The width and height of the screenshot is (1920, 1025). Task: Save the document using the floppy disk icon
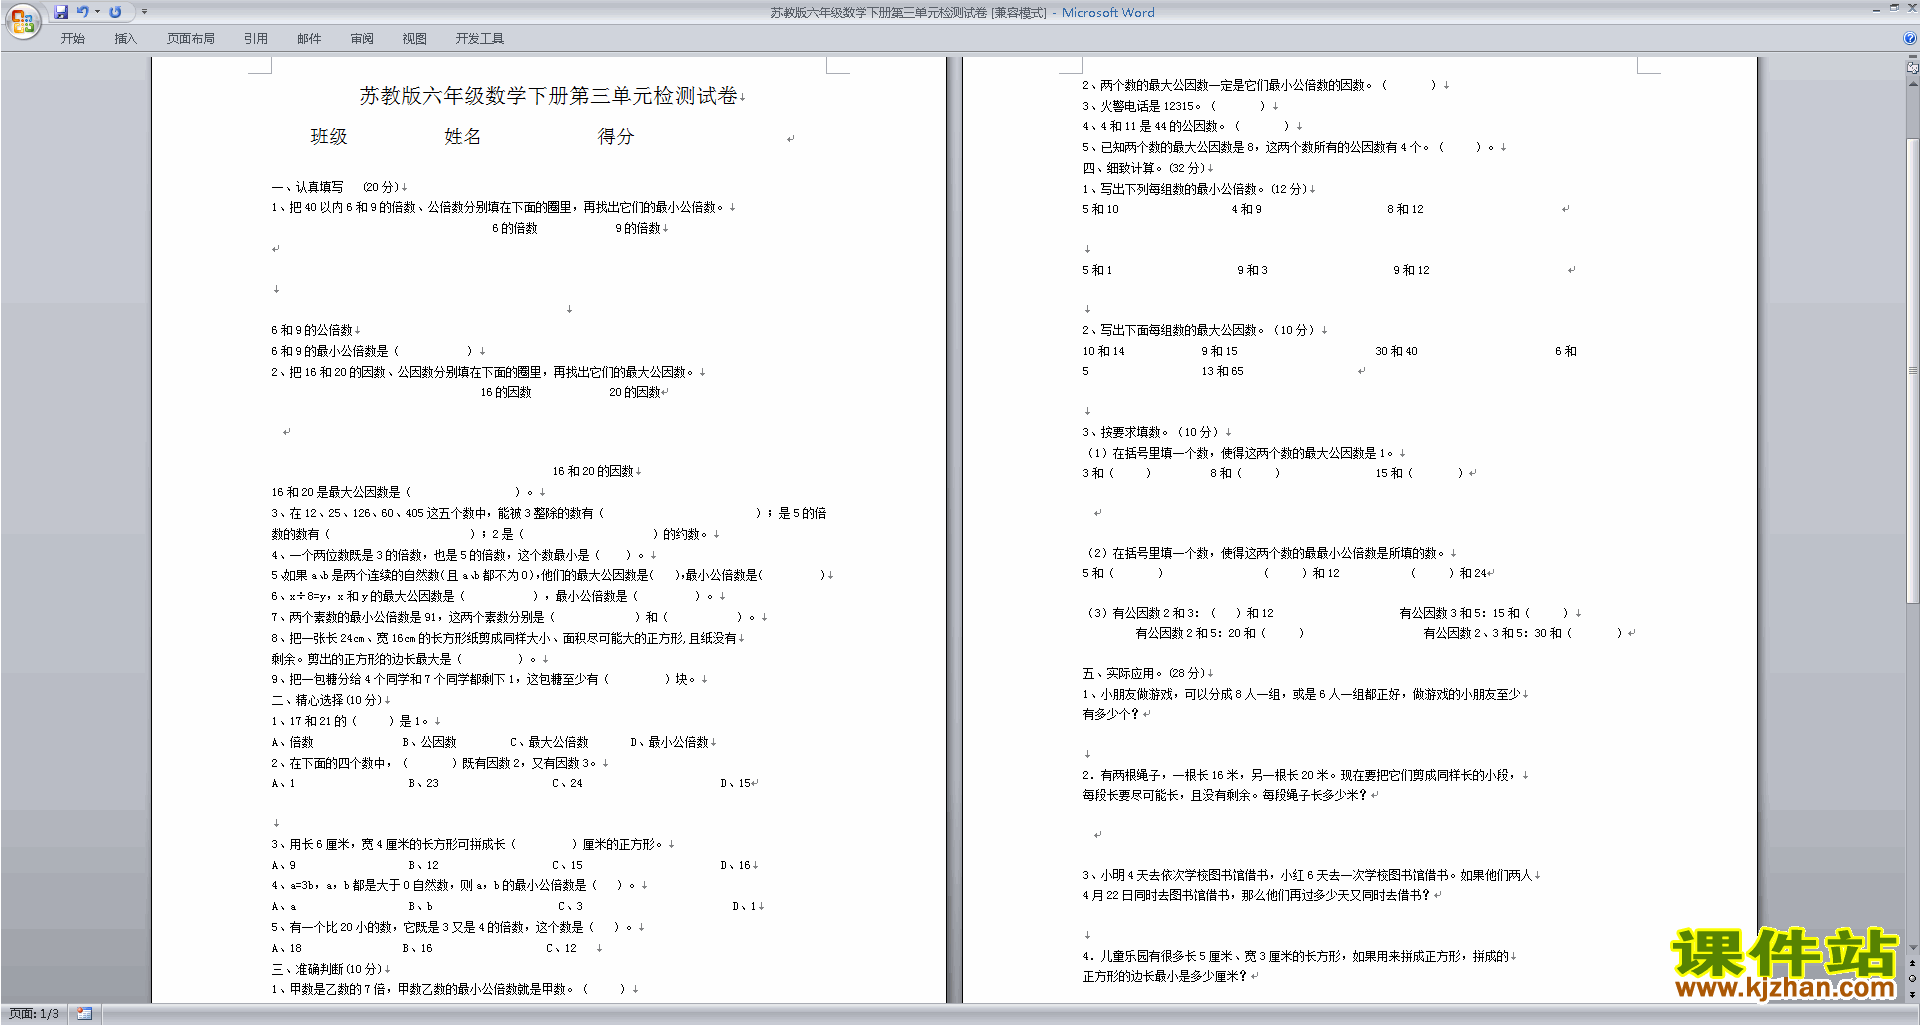coord(61,12)
